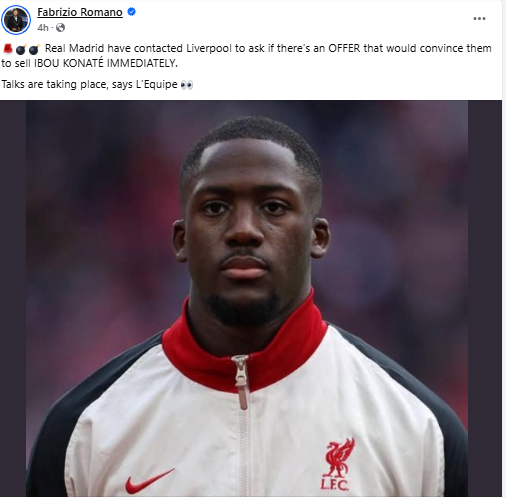Click the words 'IBOU KONATÉ IMMEDIATELY'
The height and width of the screenshot is (498, 506).
click(106, 63)
